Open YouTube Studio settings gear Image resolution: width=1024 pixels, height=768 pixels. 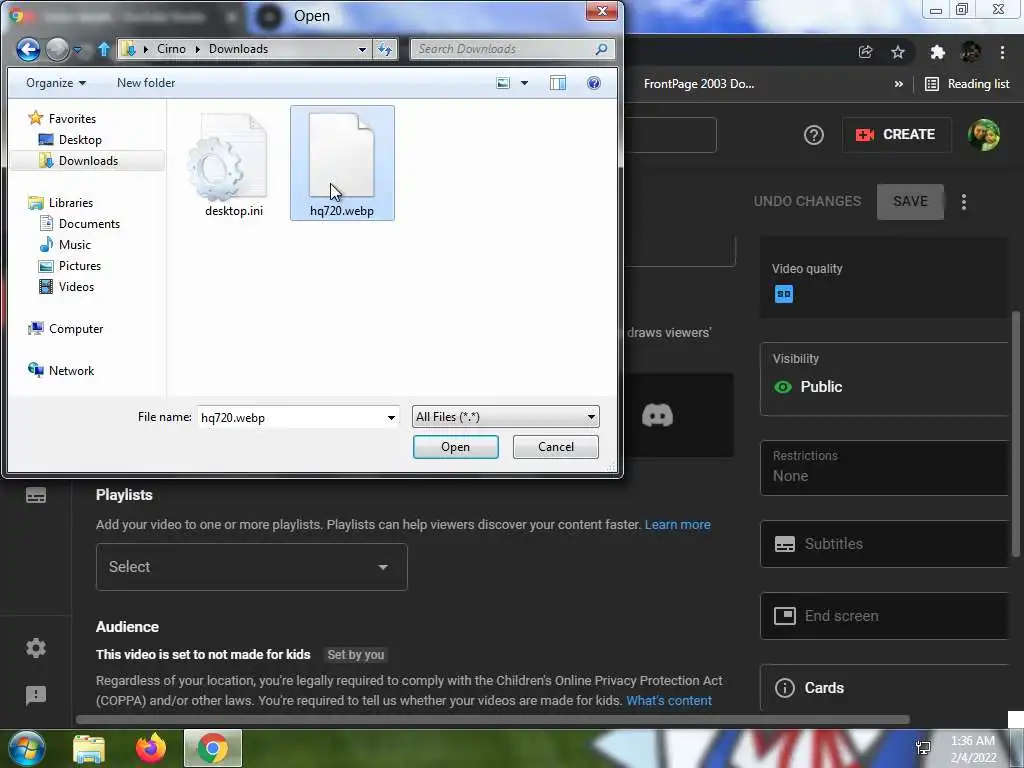36,648
